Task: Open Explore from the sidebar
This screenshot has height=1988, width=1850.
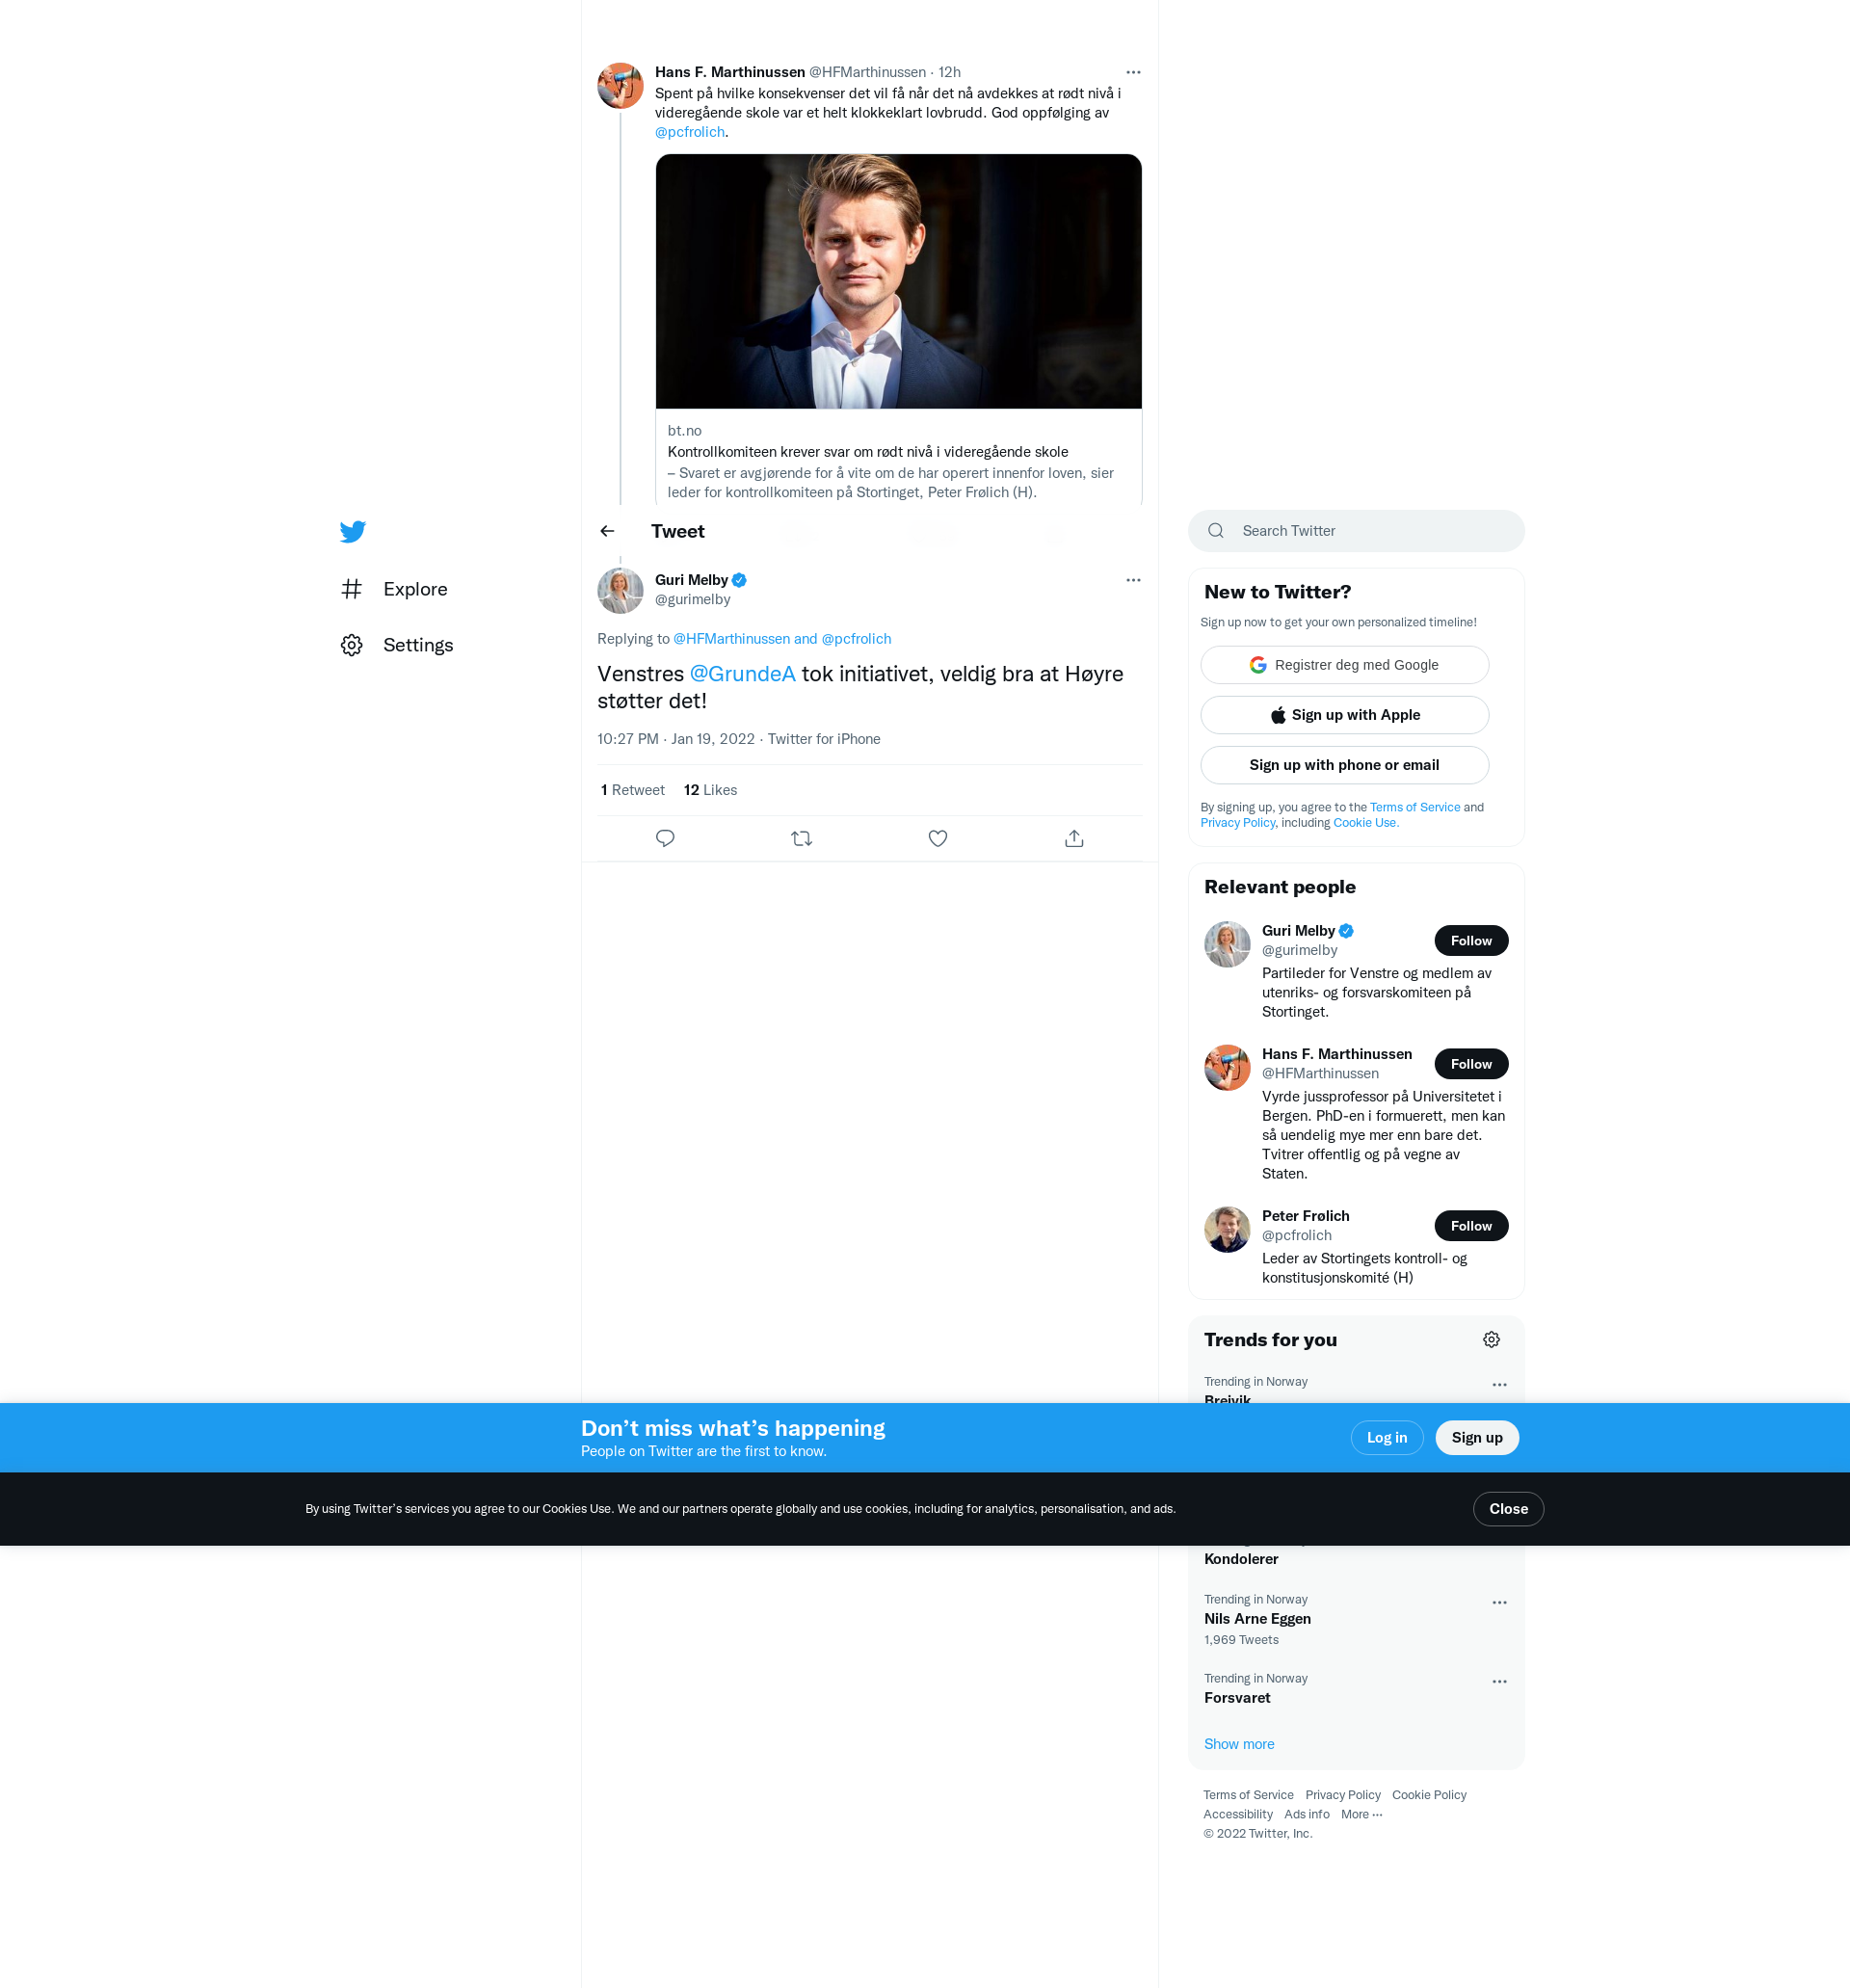Action: point(394,589)
